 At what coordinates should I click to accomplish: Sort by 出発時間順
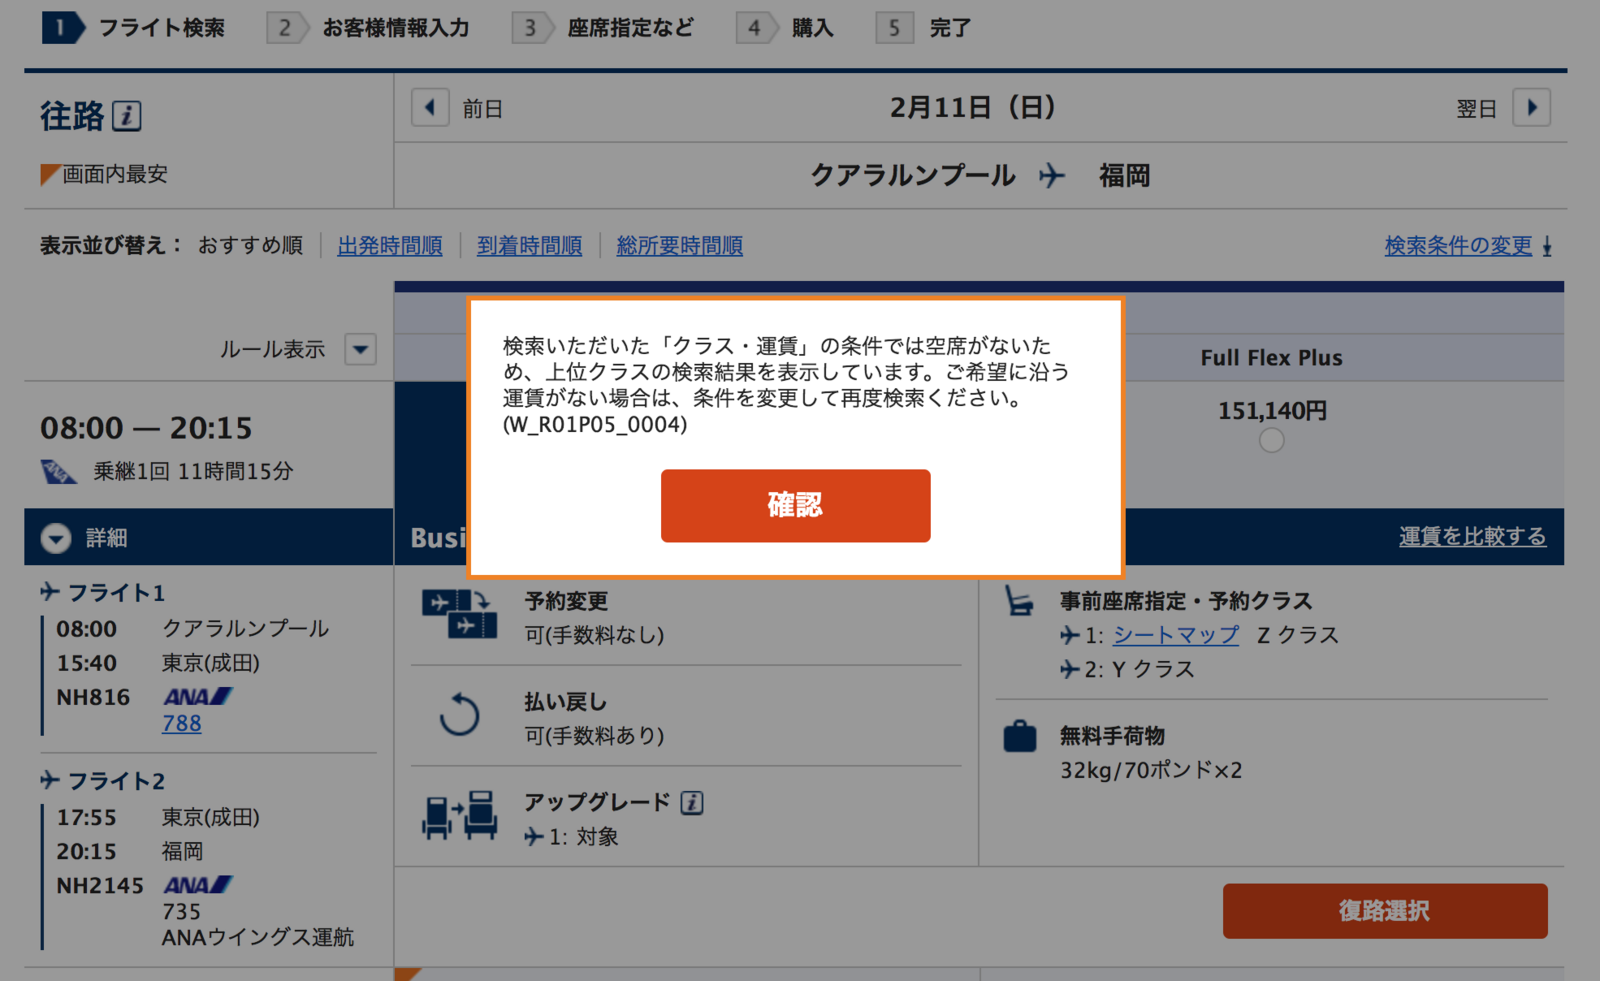point(390,246)
